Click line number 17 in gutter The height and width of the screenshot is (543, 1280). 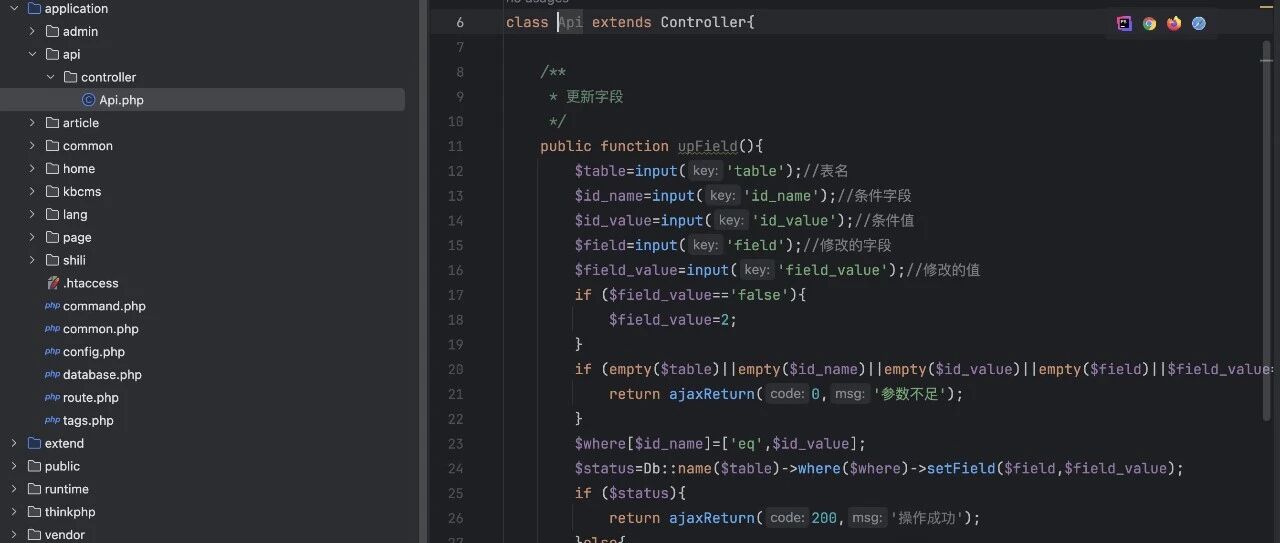point(455,295)
